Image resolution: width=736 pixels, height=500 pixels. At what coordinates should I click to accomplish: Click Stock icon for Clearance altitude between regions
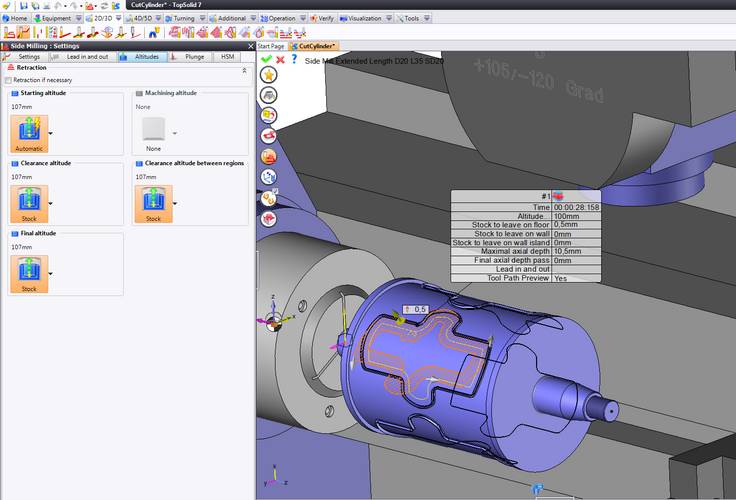tap(153, 203)
